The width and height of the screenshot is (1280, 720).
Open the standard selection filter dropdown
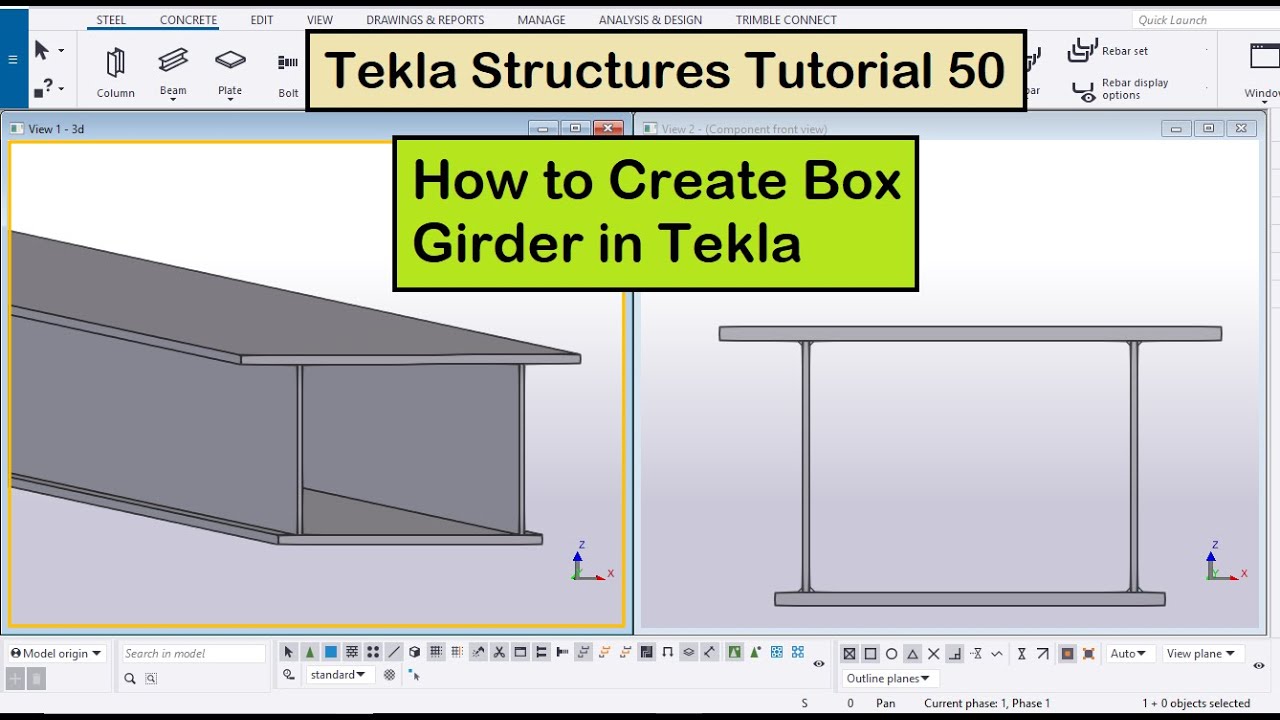pos(339,675)
